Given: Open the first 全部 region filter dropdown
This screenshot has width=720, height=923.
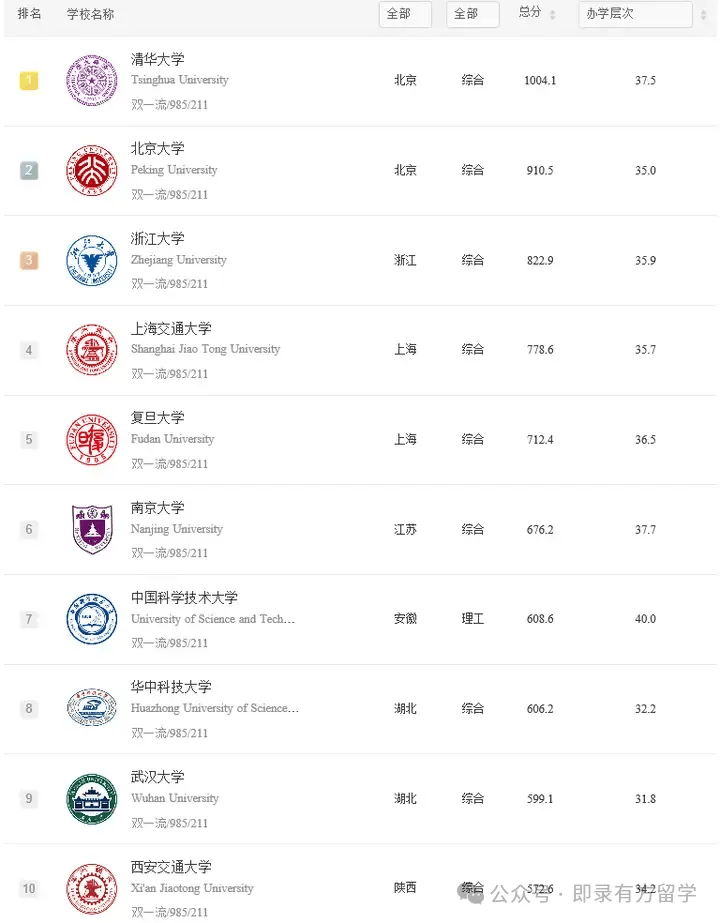Looking at the screenshot, I should coord(405,14).
